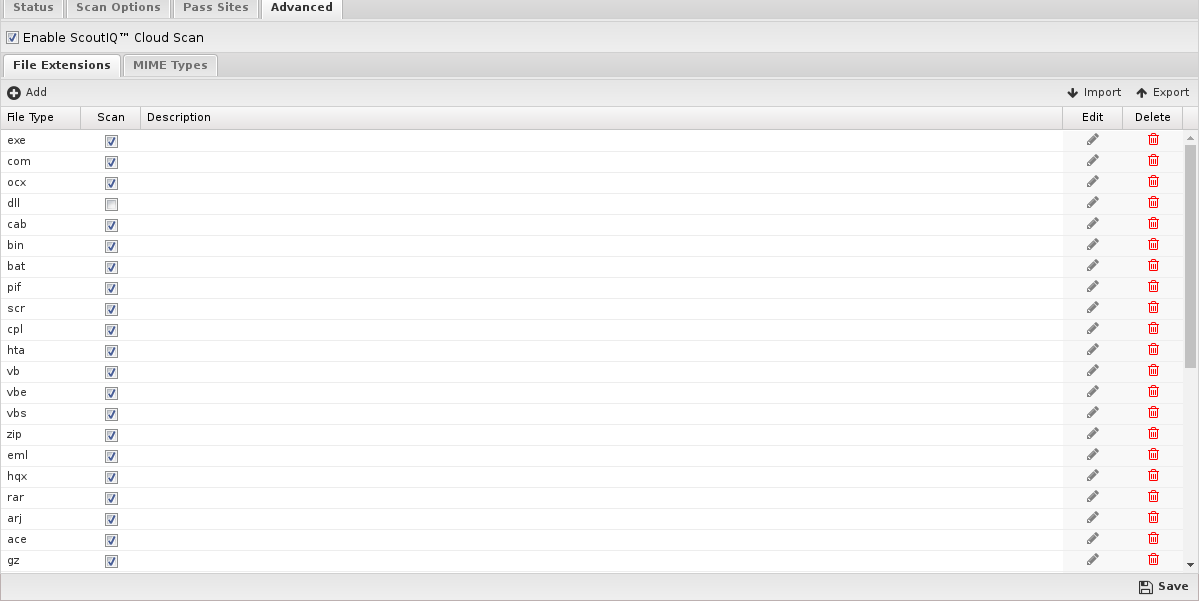This screenshot has width=1199, height=601.
Task: Remove the rar extension with trash icon
Action: [1153, 496]
